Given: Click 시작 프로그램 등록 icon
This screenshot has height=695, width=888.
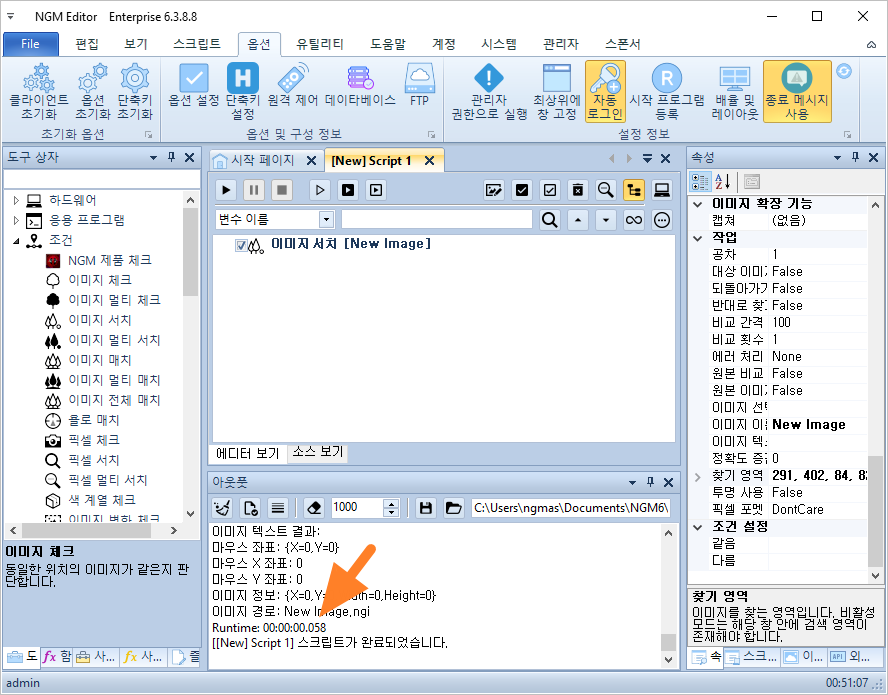Looking at the screenshot, I should pos(667,92).
